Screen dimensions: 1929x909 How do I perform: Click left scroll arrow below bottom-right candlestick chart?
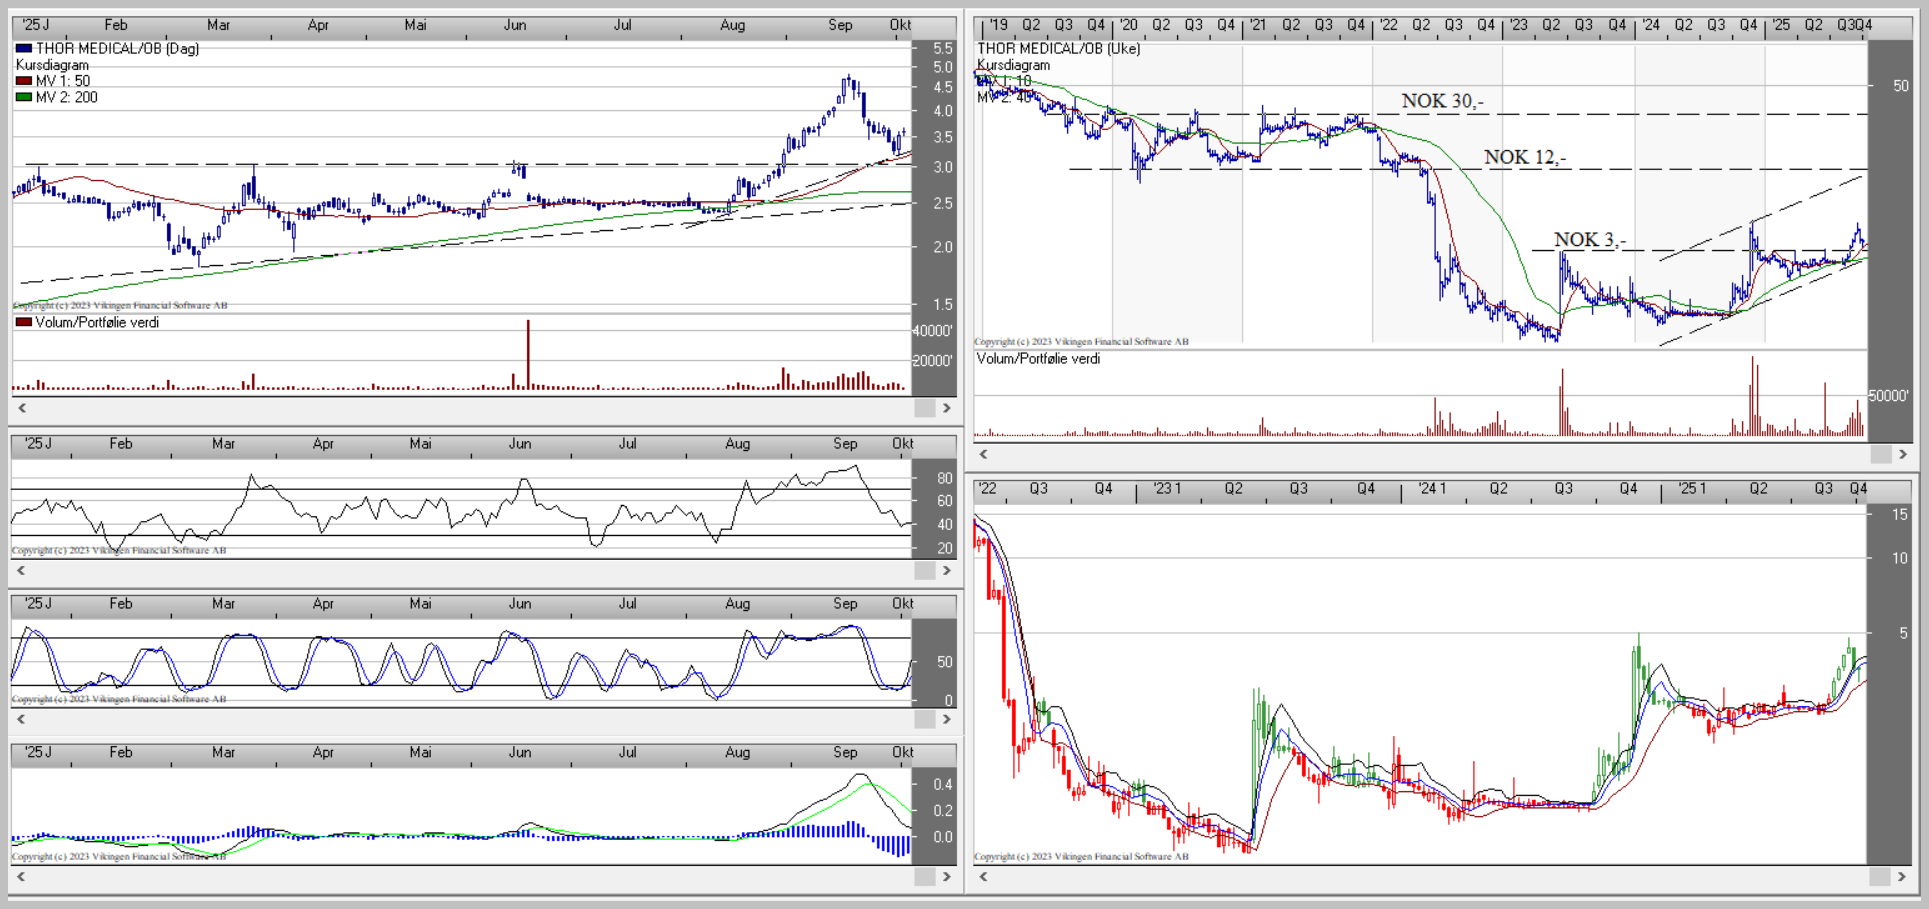(984, 877)
